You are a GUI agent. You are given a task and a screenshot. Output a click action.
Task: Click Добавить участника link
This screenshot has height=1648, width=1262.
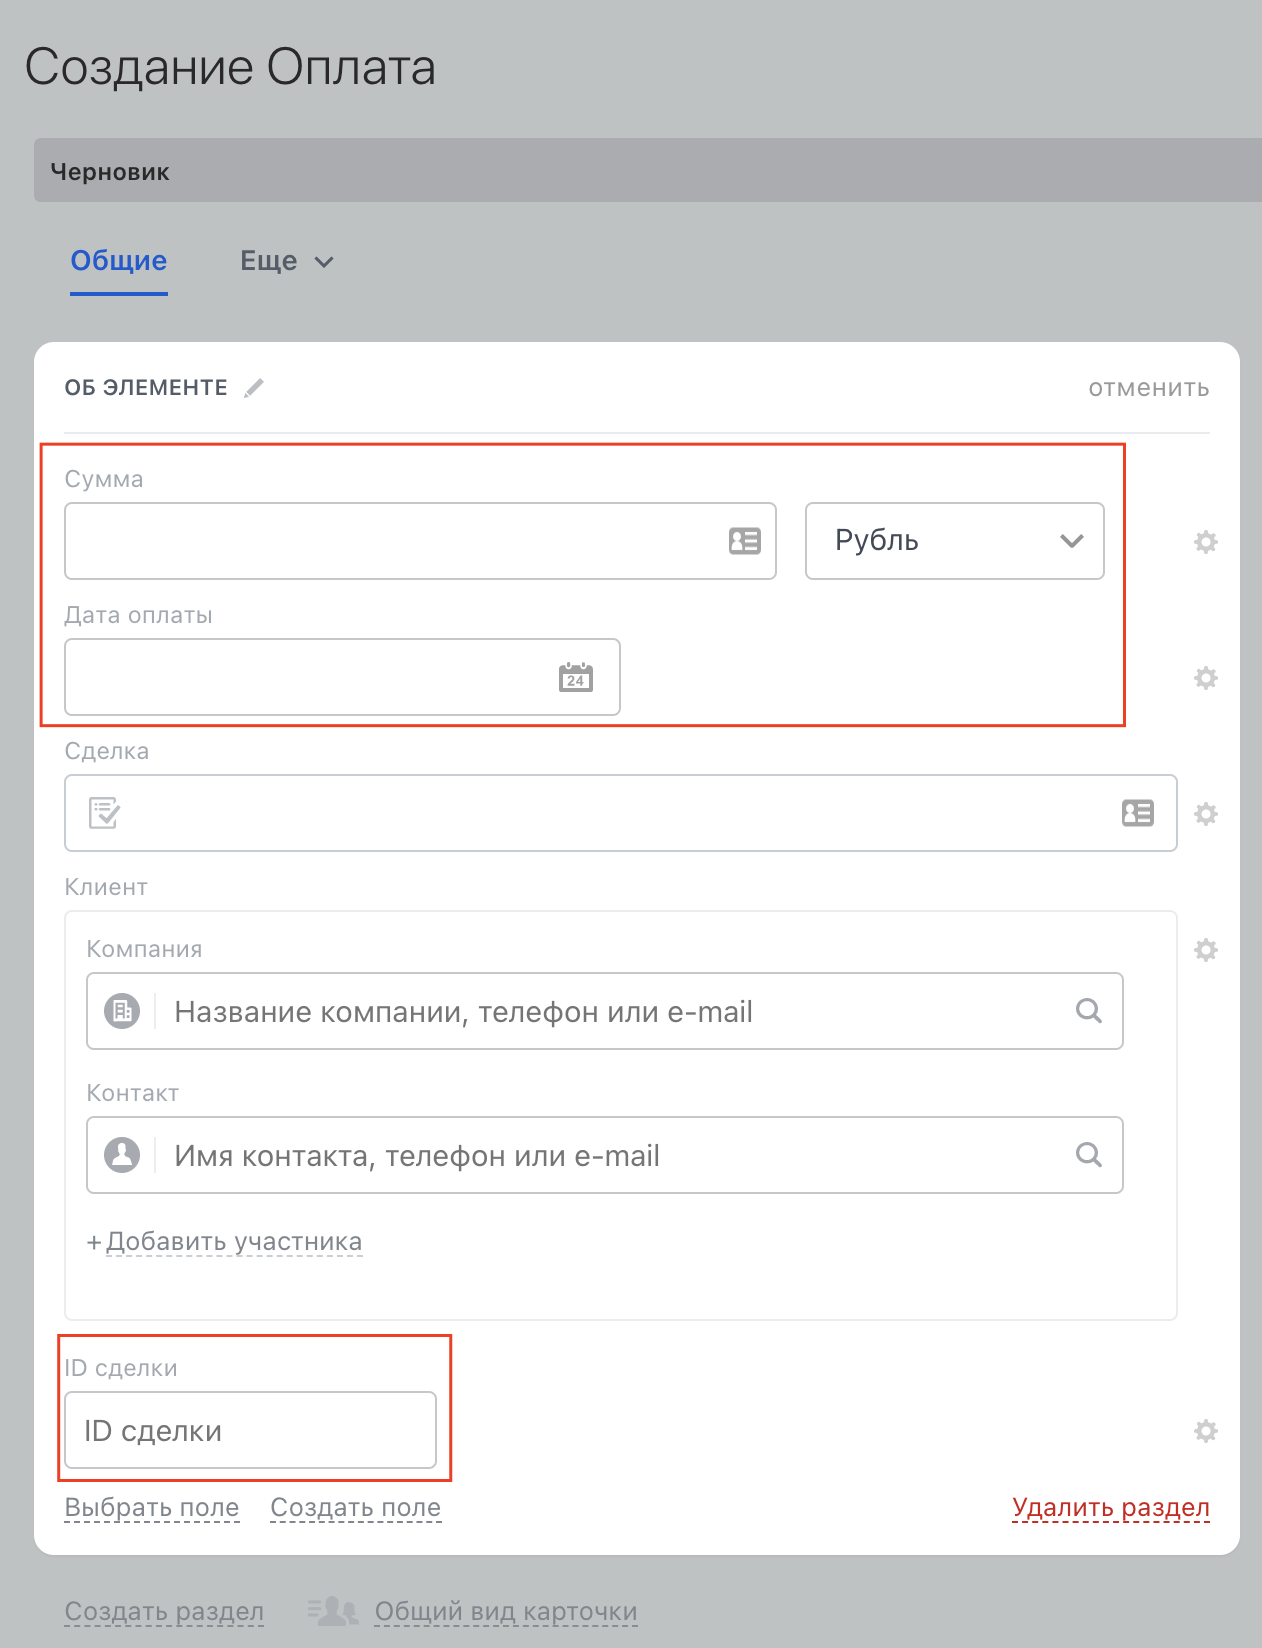tap(225, 1242)
